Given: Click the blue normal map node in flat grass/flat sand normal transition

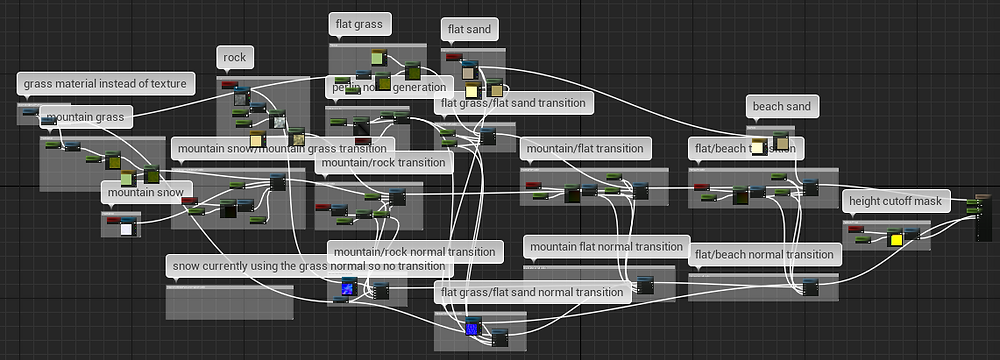Looking at the screenshot, I should 472,326.
